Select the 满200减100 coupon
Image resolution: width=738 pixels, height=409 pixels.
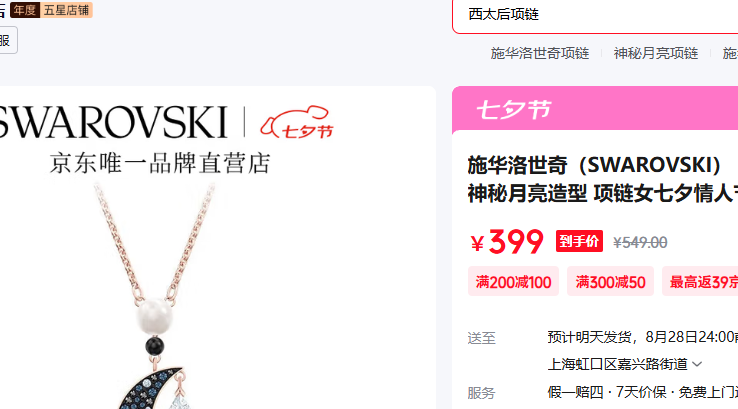(513, 281)
